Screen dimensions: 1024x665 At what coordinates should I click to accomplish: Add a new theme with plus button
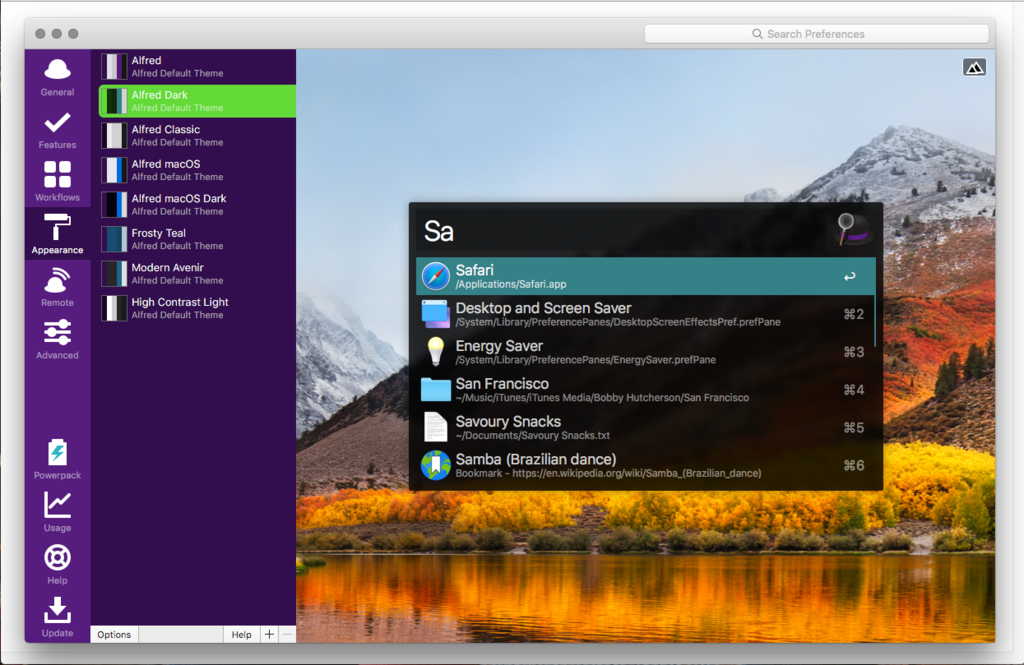pyautogui.click(x=269, y=634)
